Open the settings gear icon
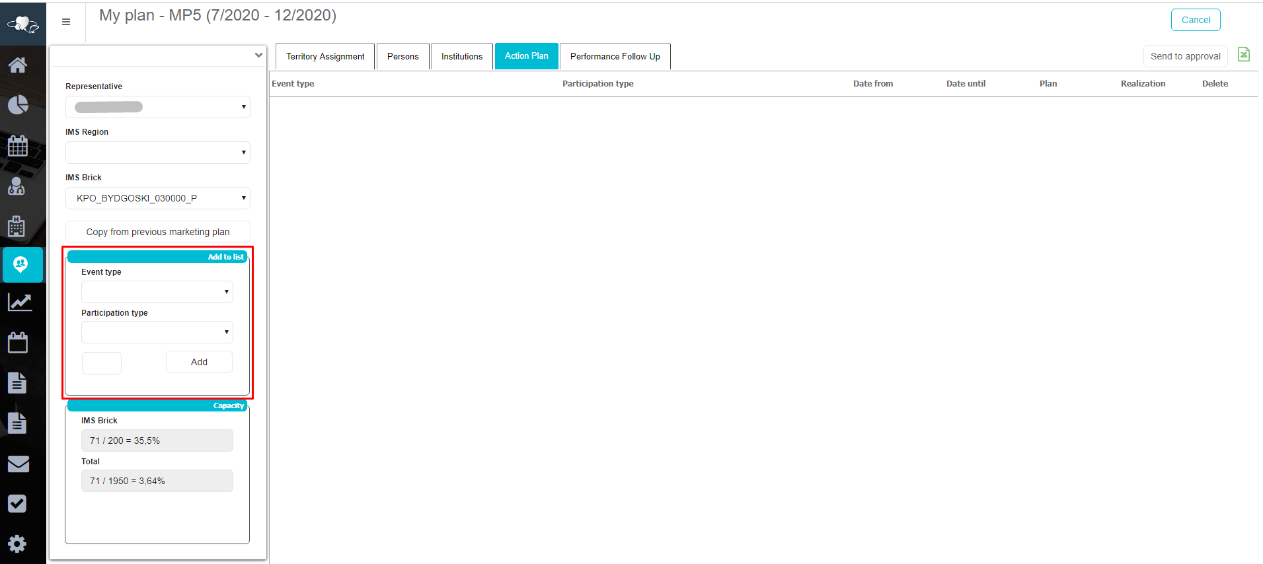The width and height of the screenshot is (1263, 564). pyautogui.click(x=17, y=544)
